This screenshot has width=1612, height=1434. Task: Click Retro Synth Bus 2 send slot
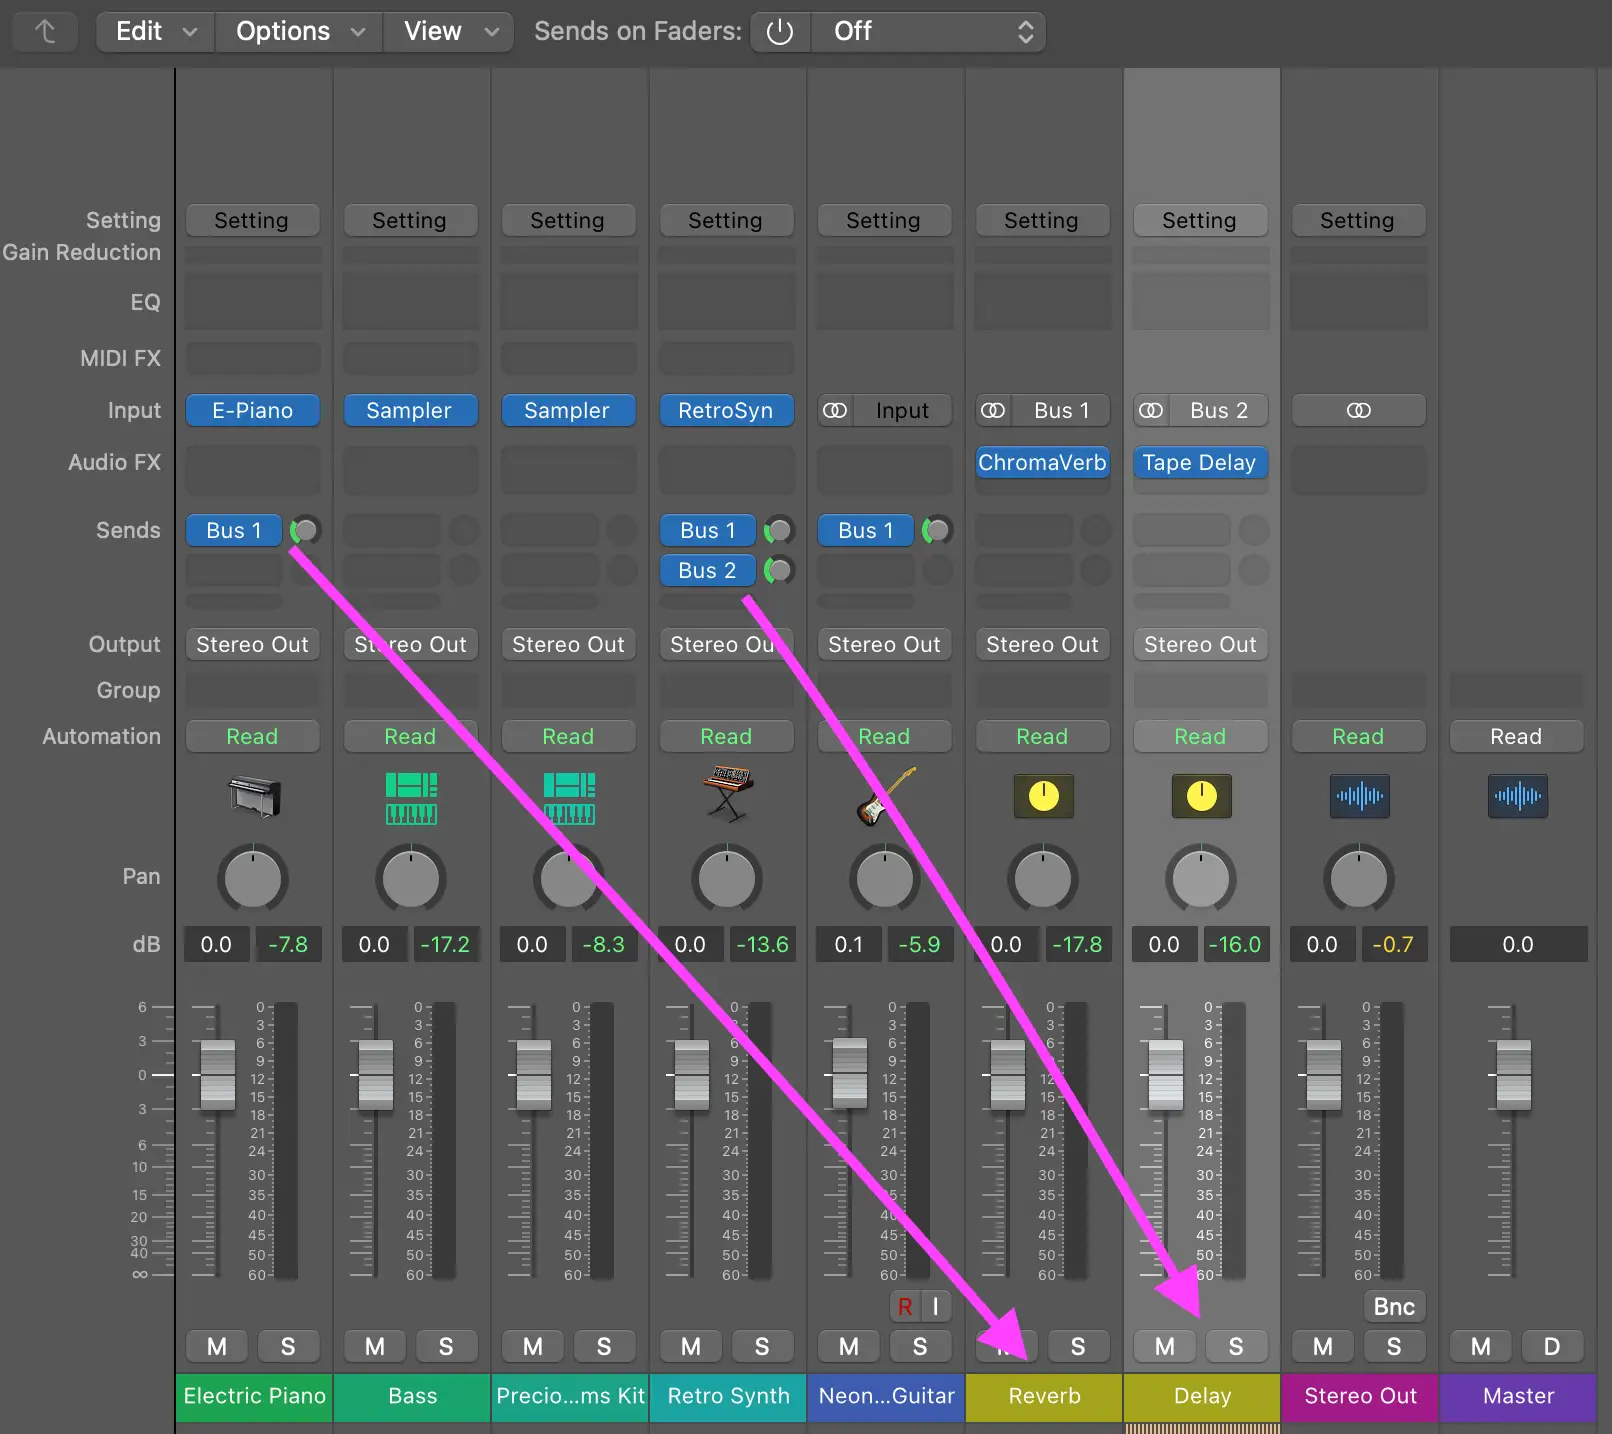pyautogui.click(x=708, y=570)
